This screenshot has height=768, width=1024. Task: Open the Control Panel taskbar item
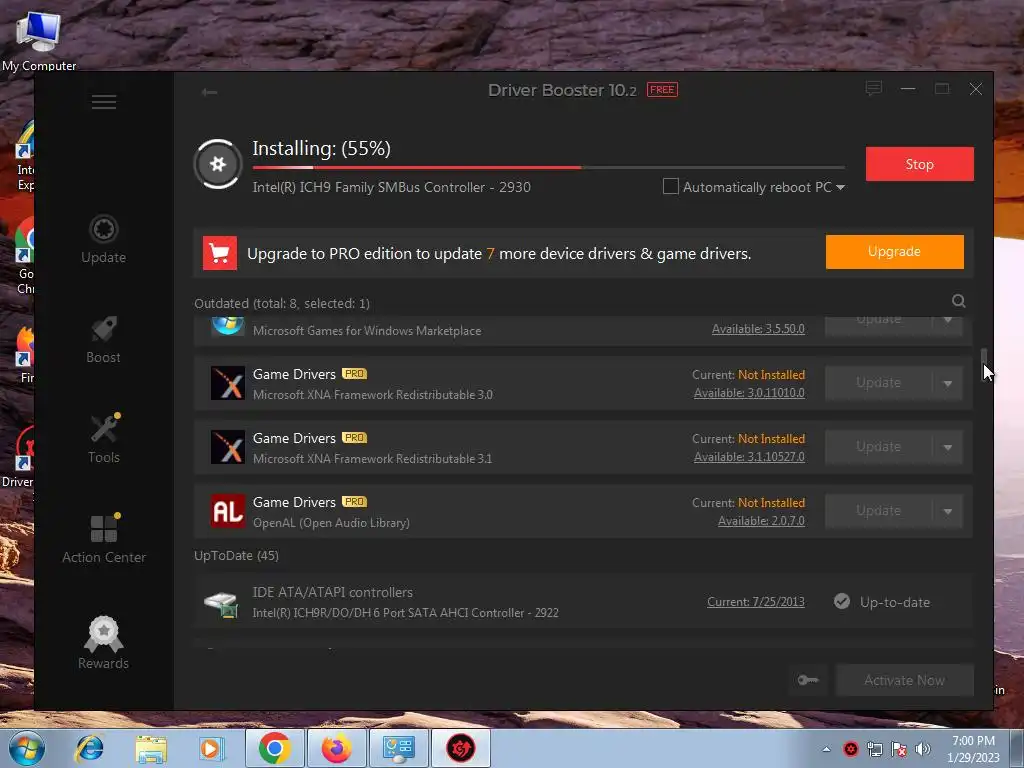tap(398, 748)
